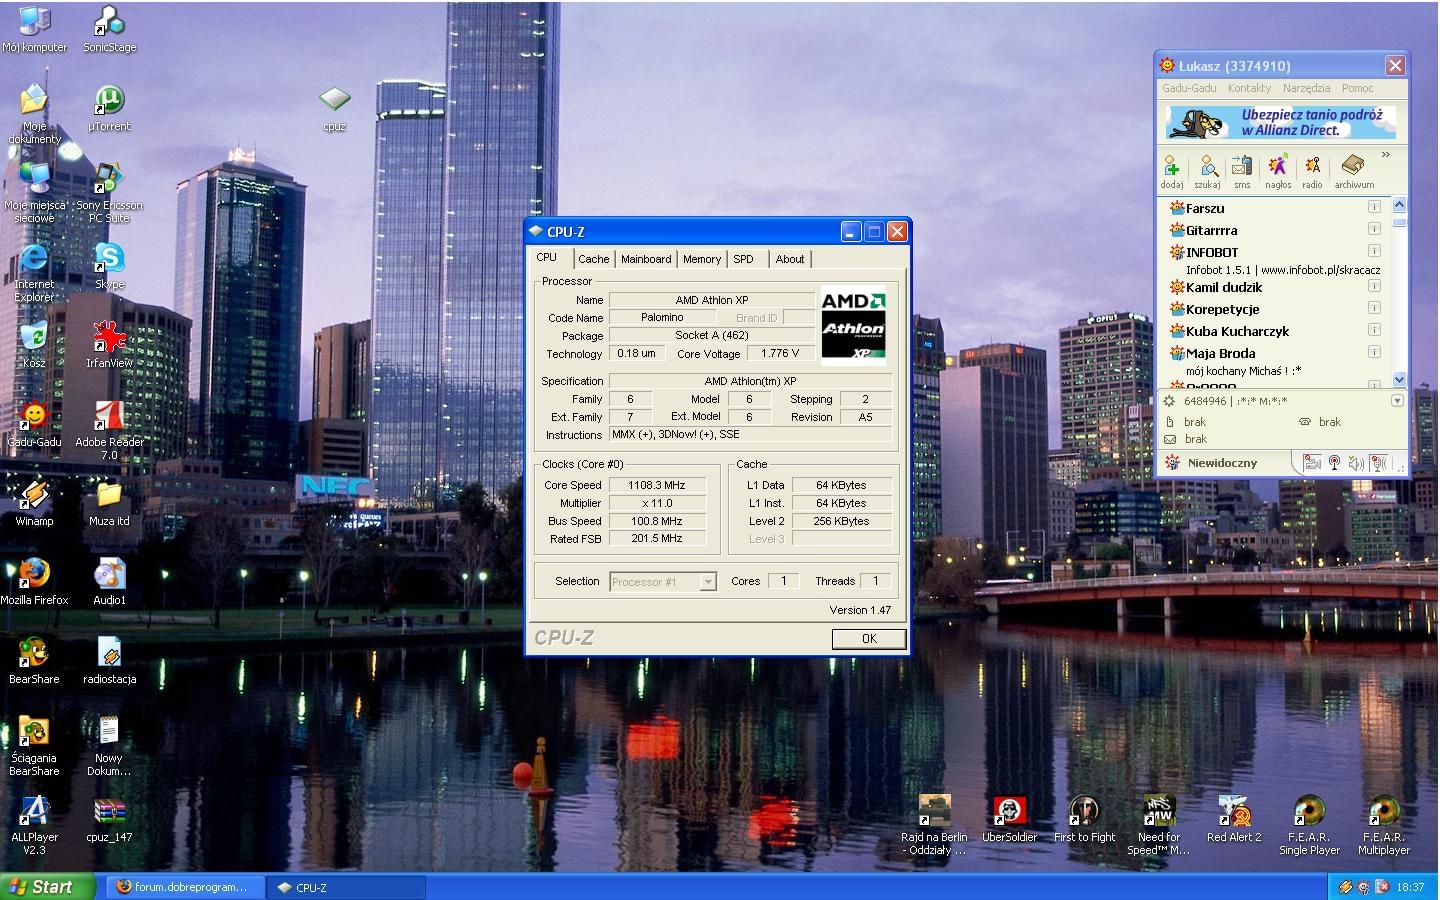The image size is (1440, 900).
Task: Switch to the SPD tab in CPU-Z
Action: (x=743, y=259)
